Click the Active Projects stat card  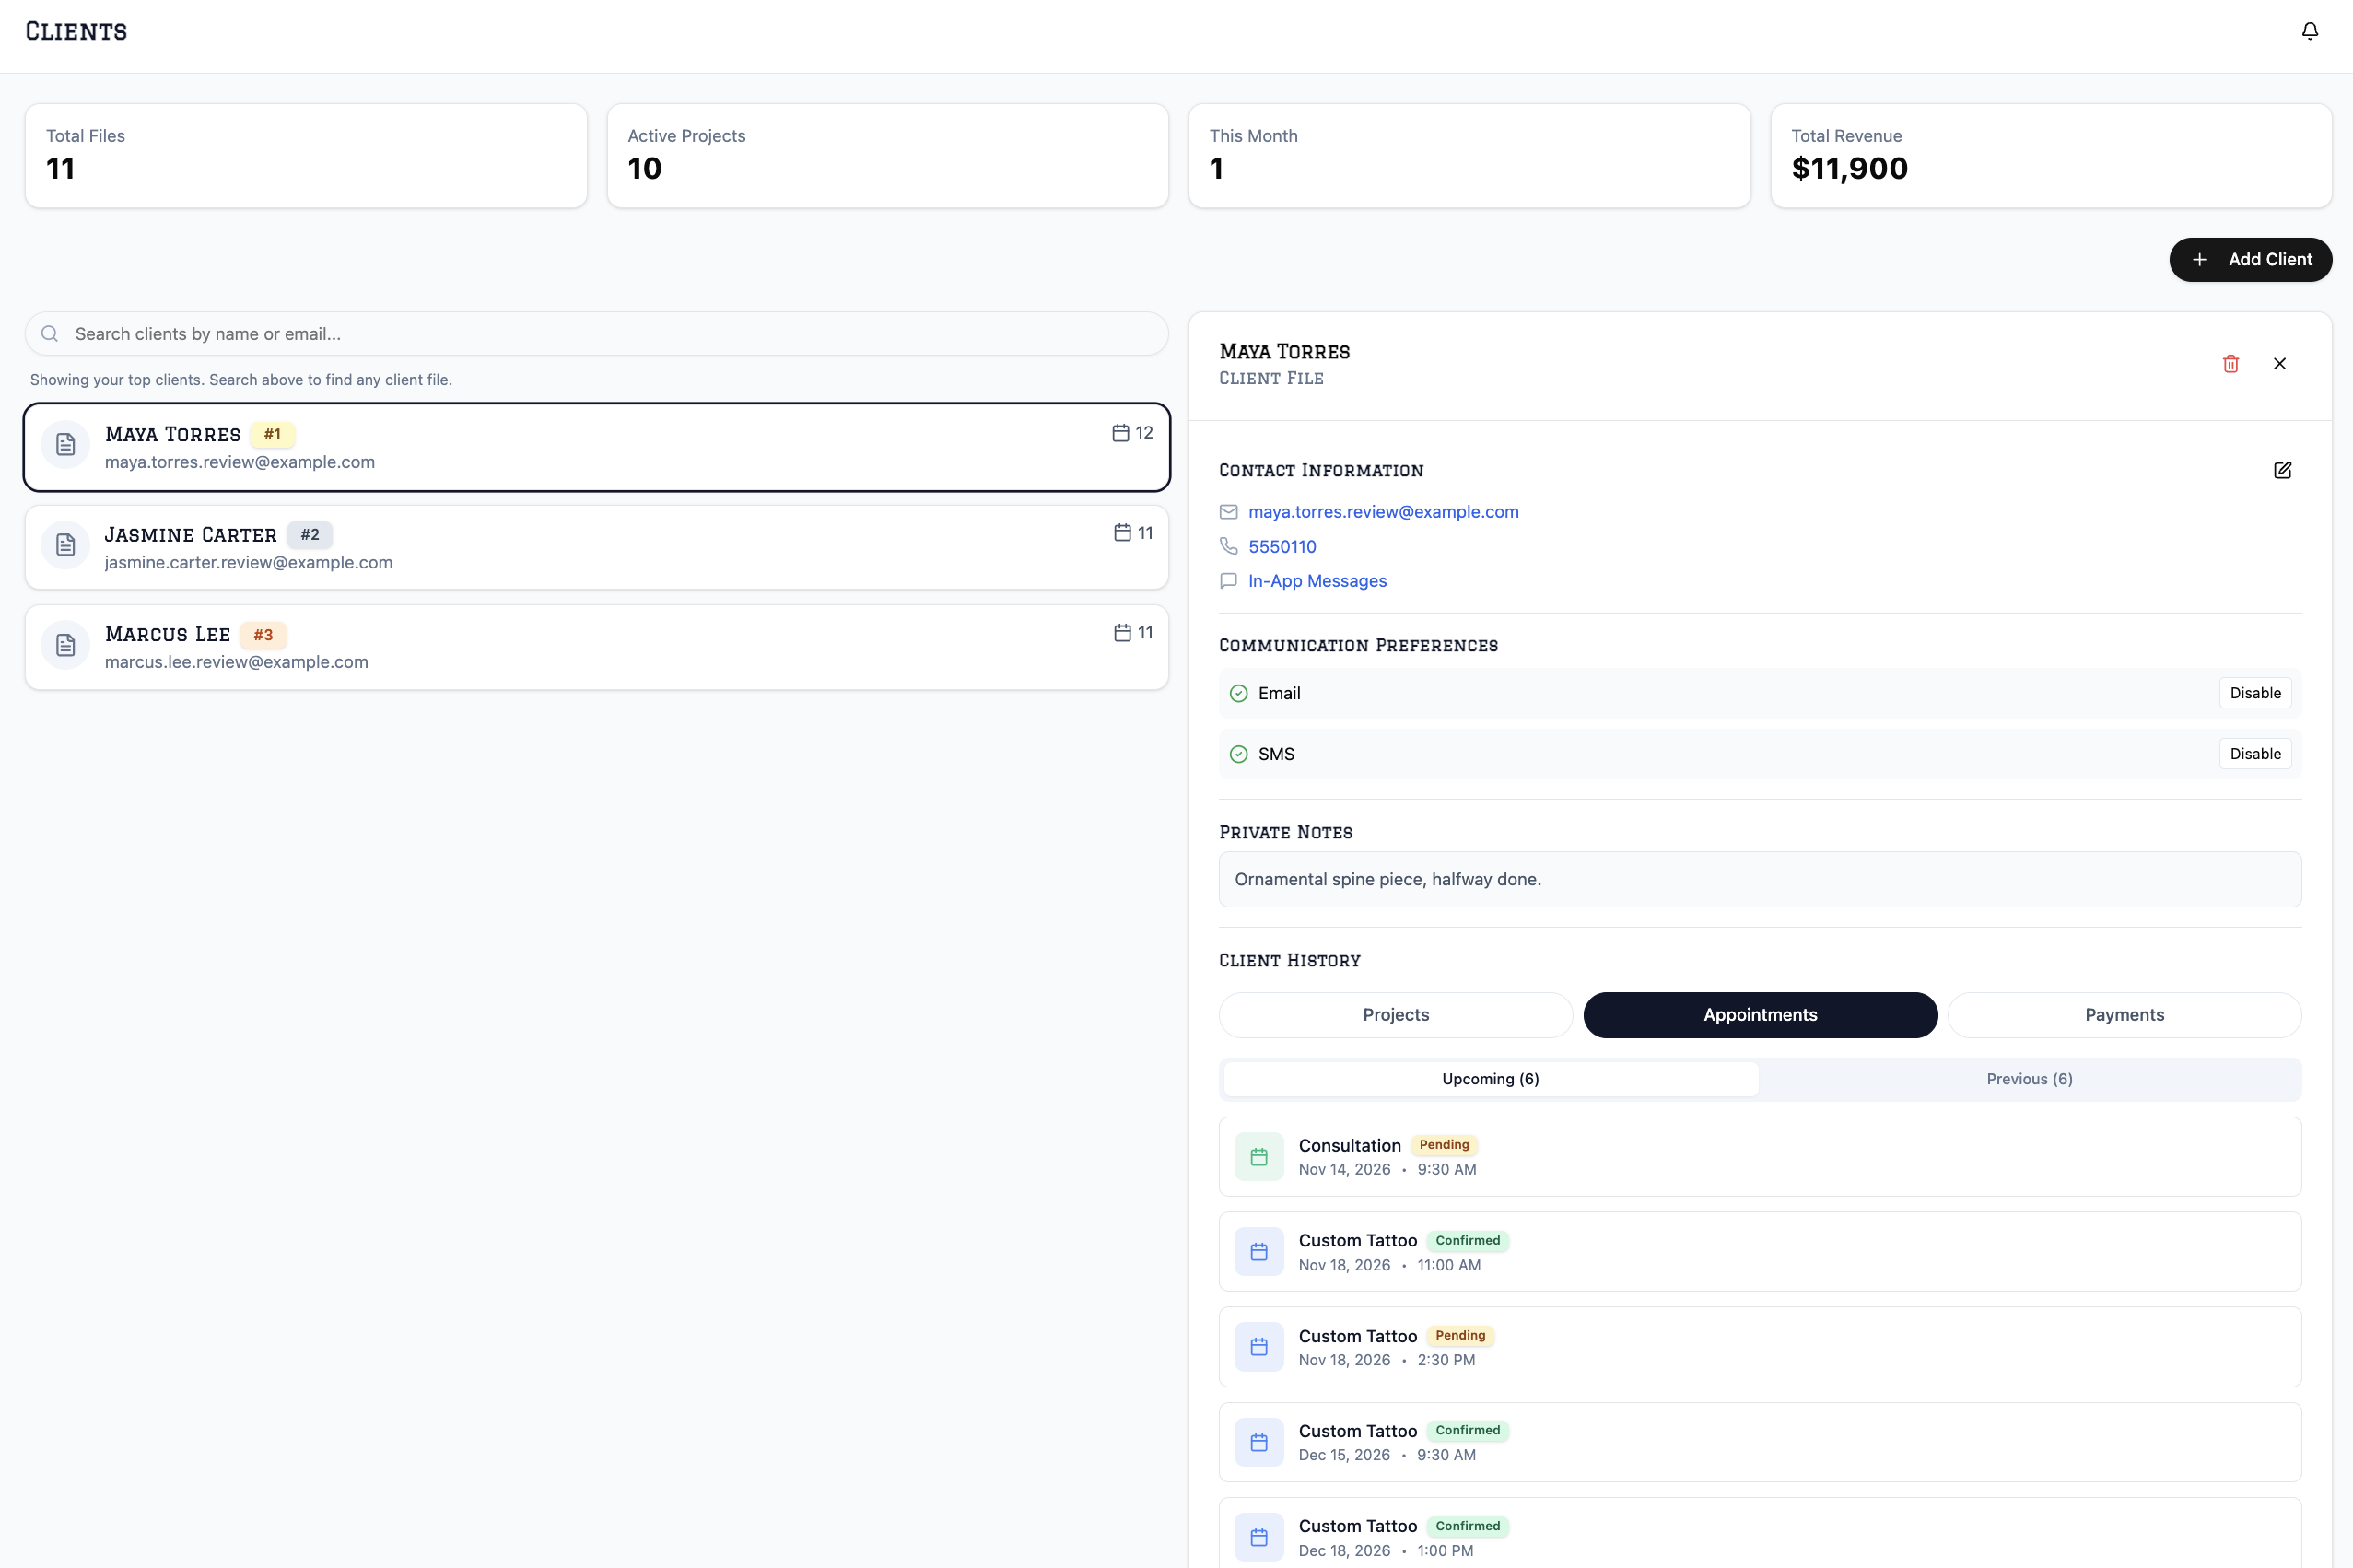[x=887, y=156]
